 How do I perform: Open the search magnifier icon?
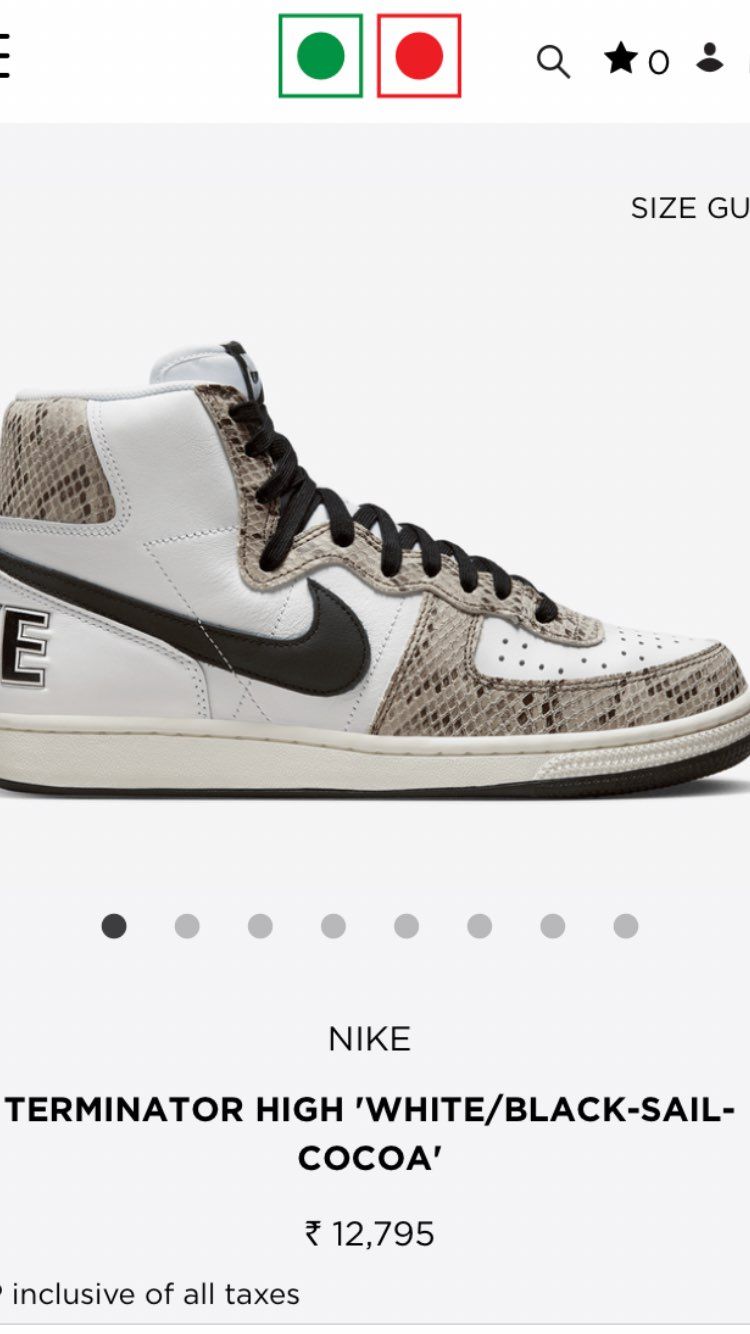[553, 61]
